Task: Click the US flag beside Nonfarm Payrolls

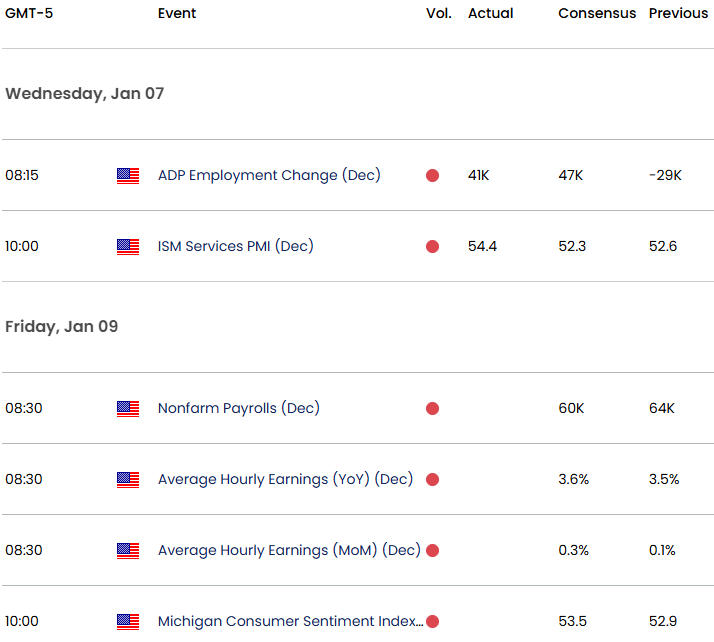Action: click(x=128, y=409)
